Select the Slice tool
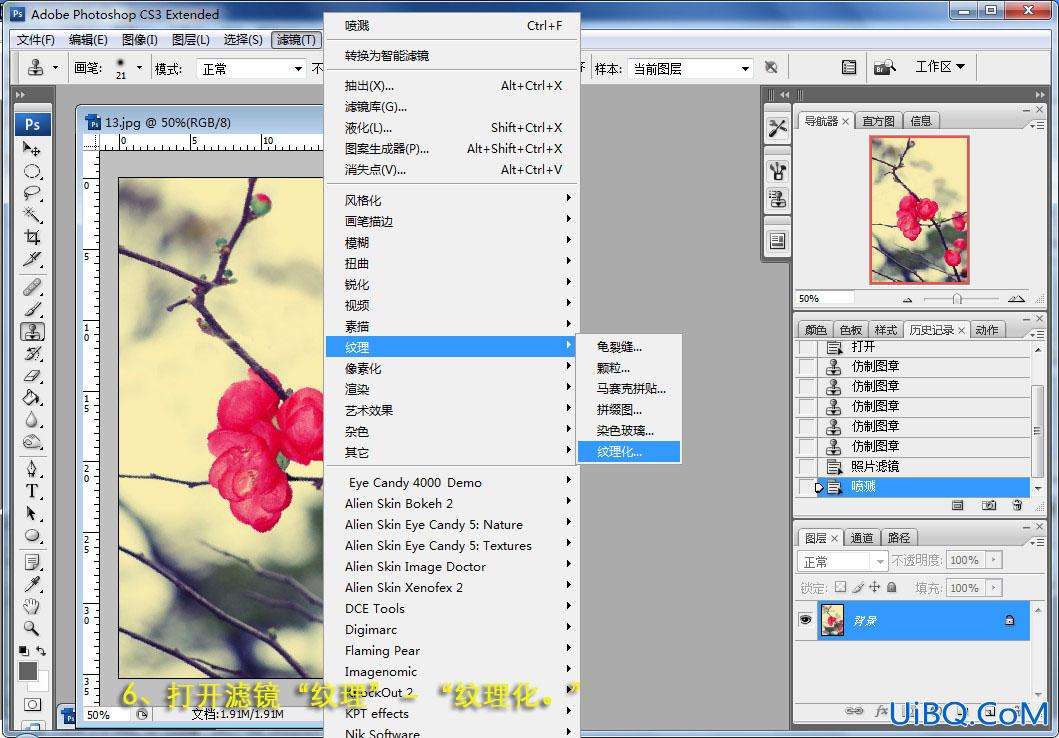This screenshot has width=1059, height=738. [x=32, y=259]
